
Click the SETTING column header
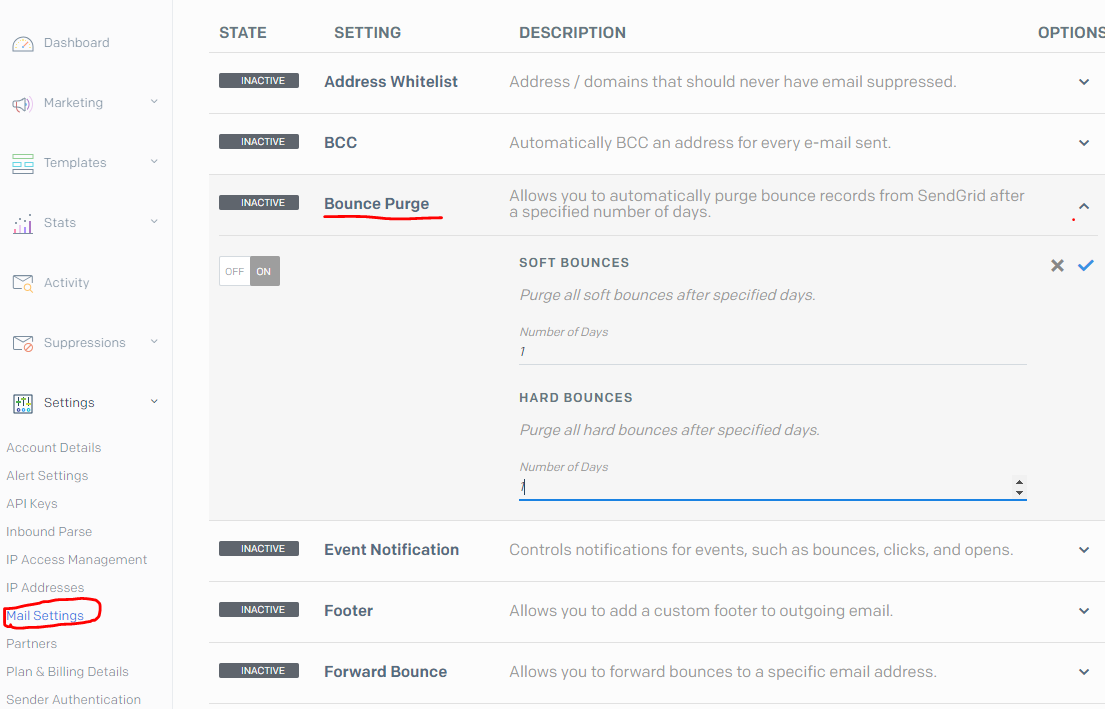tap(367, 33)
